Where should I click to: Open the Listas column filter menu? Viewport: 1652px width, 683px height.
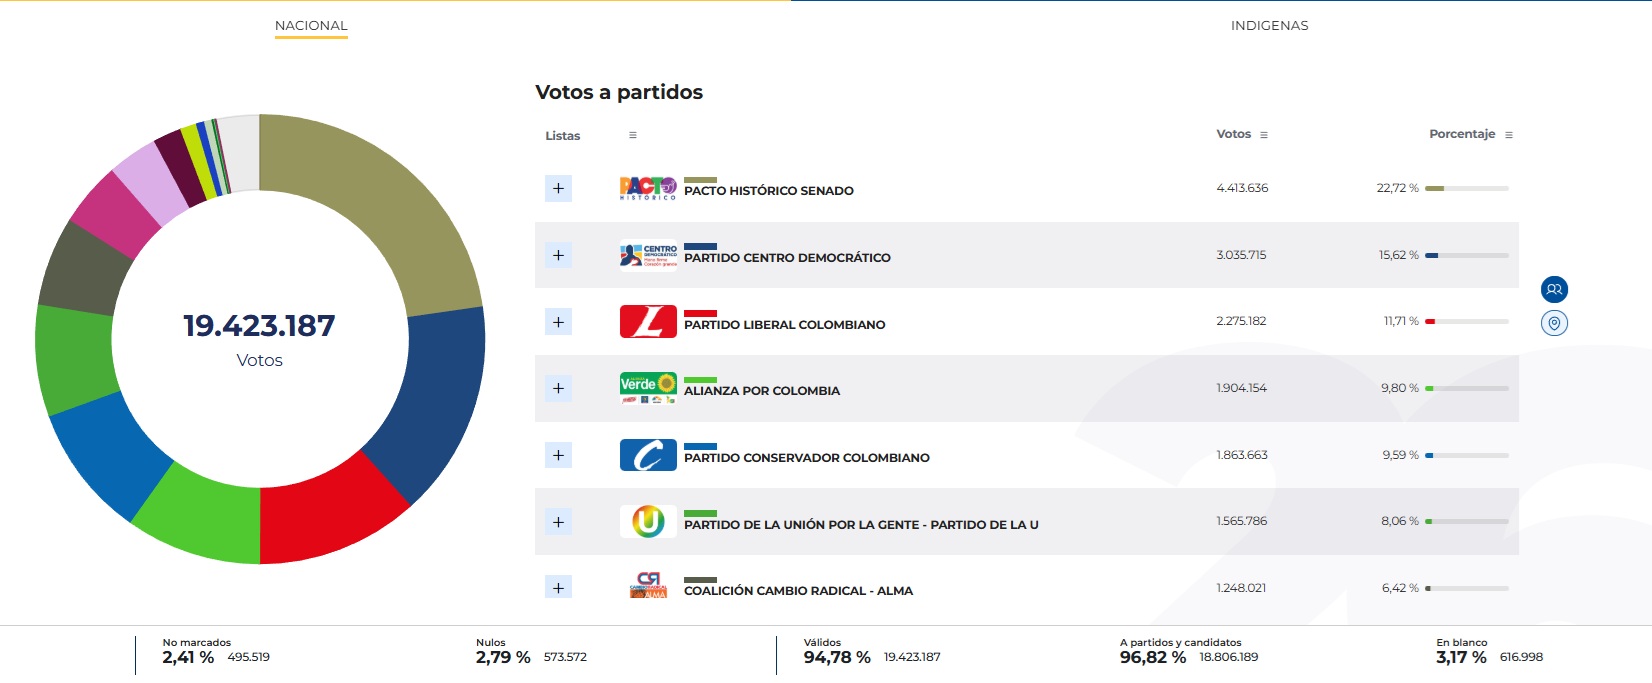click(x=632, y=135)
